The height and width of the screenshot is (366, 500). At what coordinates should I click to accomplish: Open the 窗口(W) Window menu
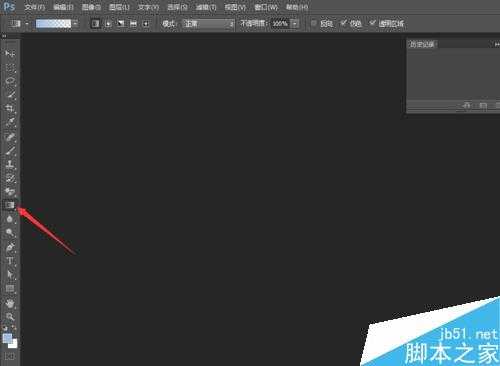click(266, 7)
